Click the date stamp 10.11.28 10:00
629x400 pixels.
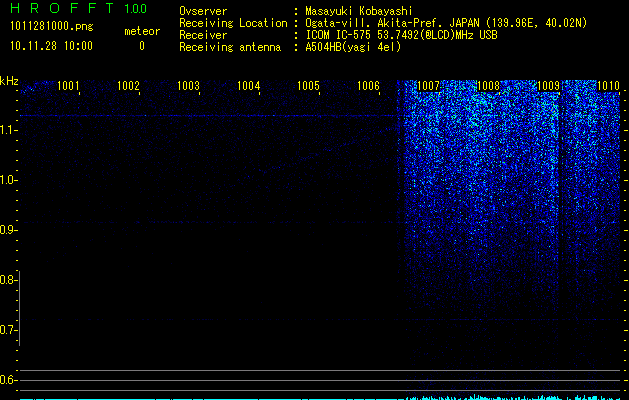point(51,46)
